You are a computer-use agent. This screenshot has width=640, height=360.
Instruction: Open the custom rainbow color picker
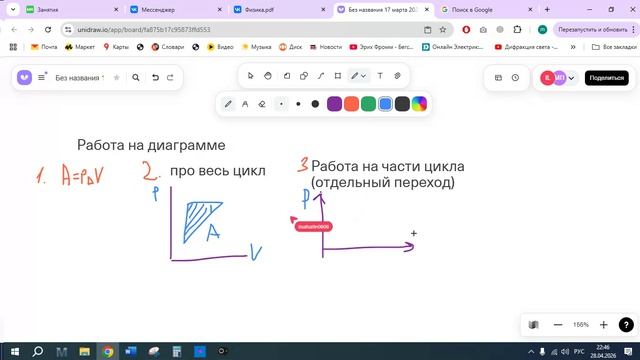[x=419, y=104]
